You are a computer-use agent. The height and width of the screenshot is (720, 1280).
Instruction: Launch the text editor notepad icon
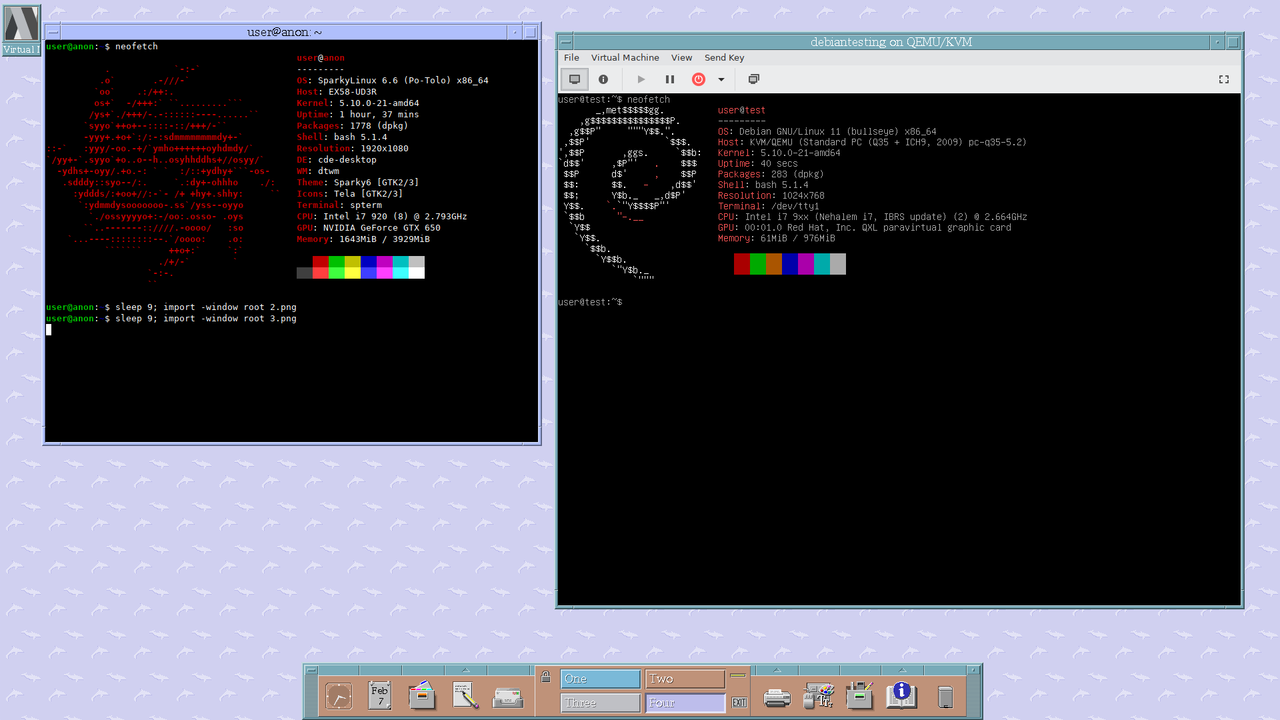[x=464, y=695]
